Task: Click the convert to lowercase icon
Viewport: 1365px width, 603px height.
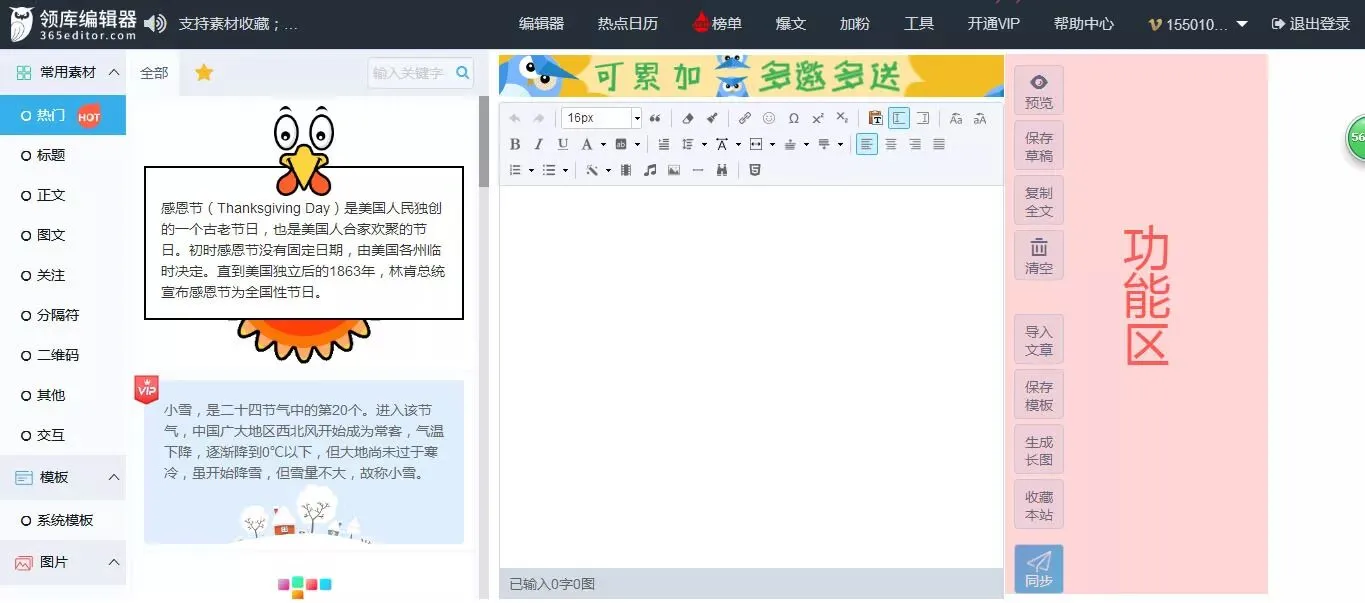Action: tap(980, 118)
